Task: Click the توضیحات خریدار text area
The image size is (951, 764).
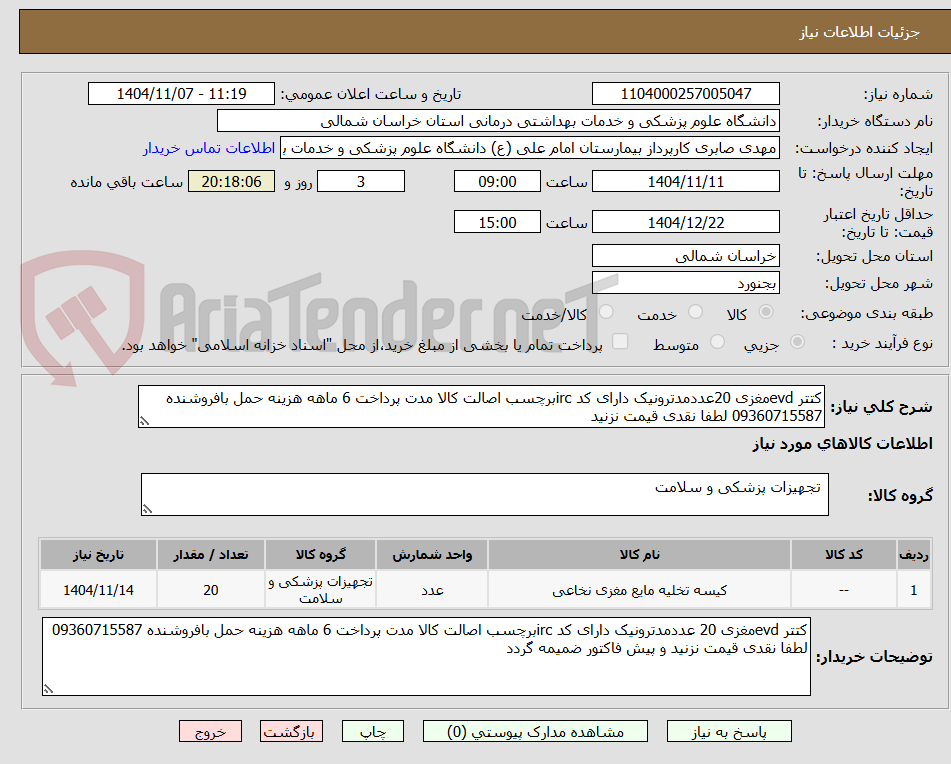Action: 426,657
